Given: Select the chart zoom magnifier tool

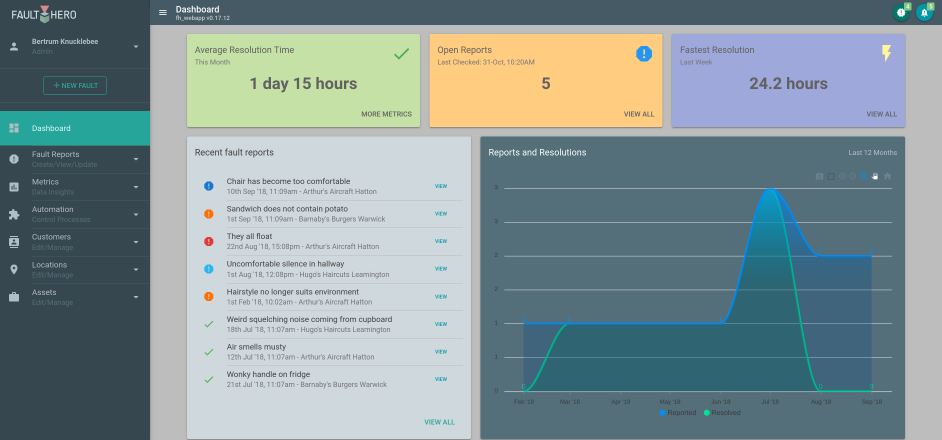Looking at the screenshot, I should (864, 176).
